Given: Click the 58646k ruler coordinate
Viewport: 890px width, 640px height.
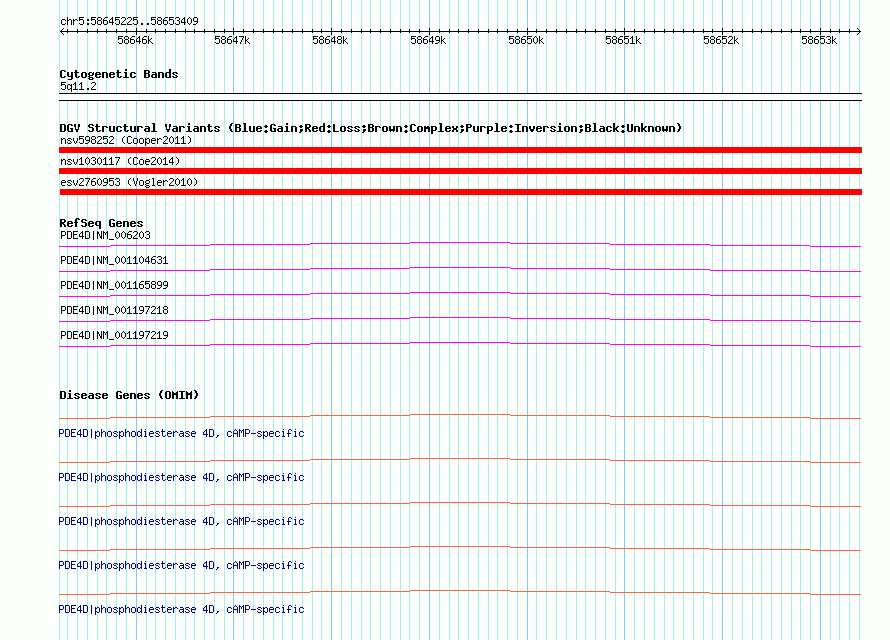Looking at the screenshot, I should tap(135, 40).
